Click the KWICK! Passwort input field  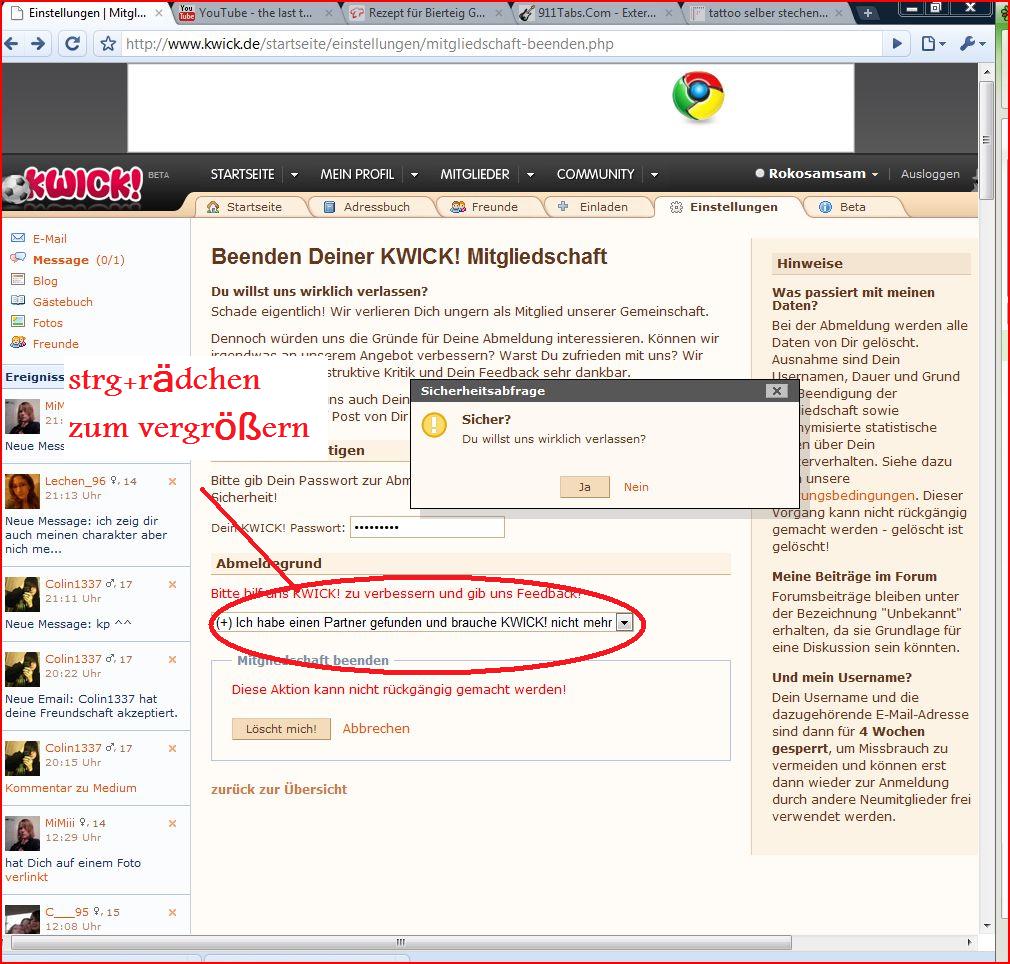click(427, 527)
